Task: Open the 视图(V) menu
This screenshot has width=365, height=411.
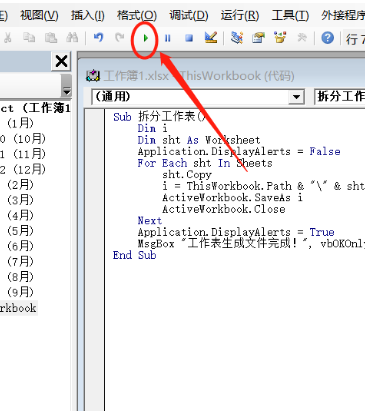Action: 39,15
